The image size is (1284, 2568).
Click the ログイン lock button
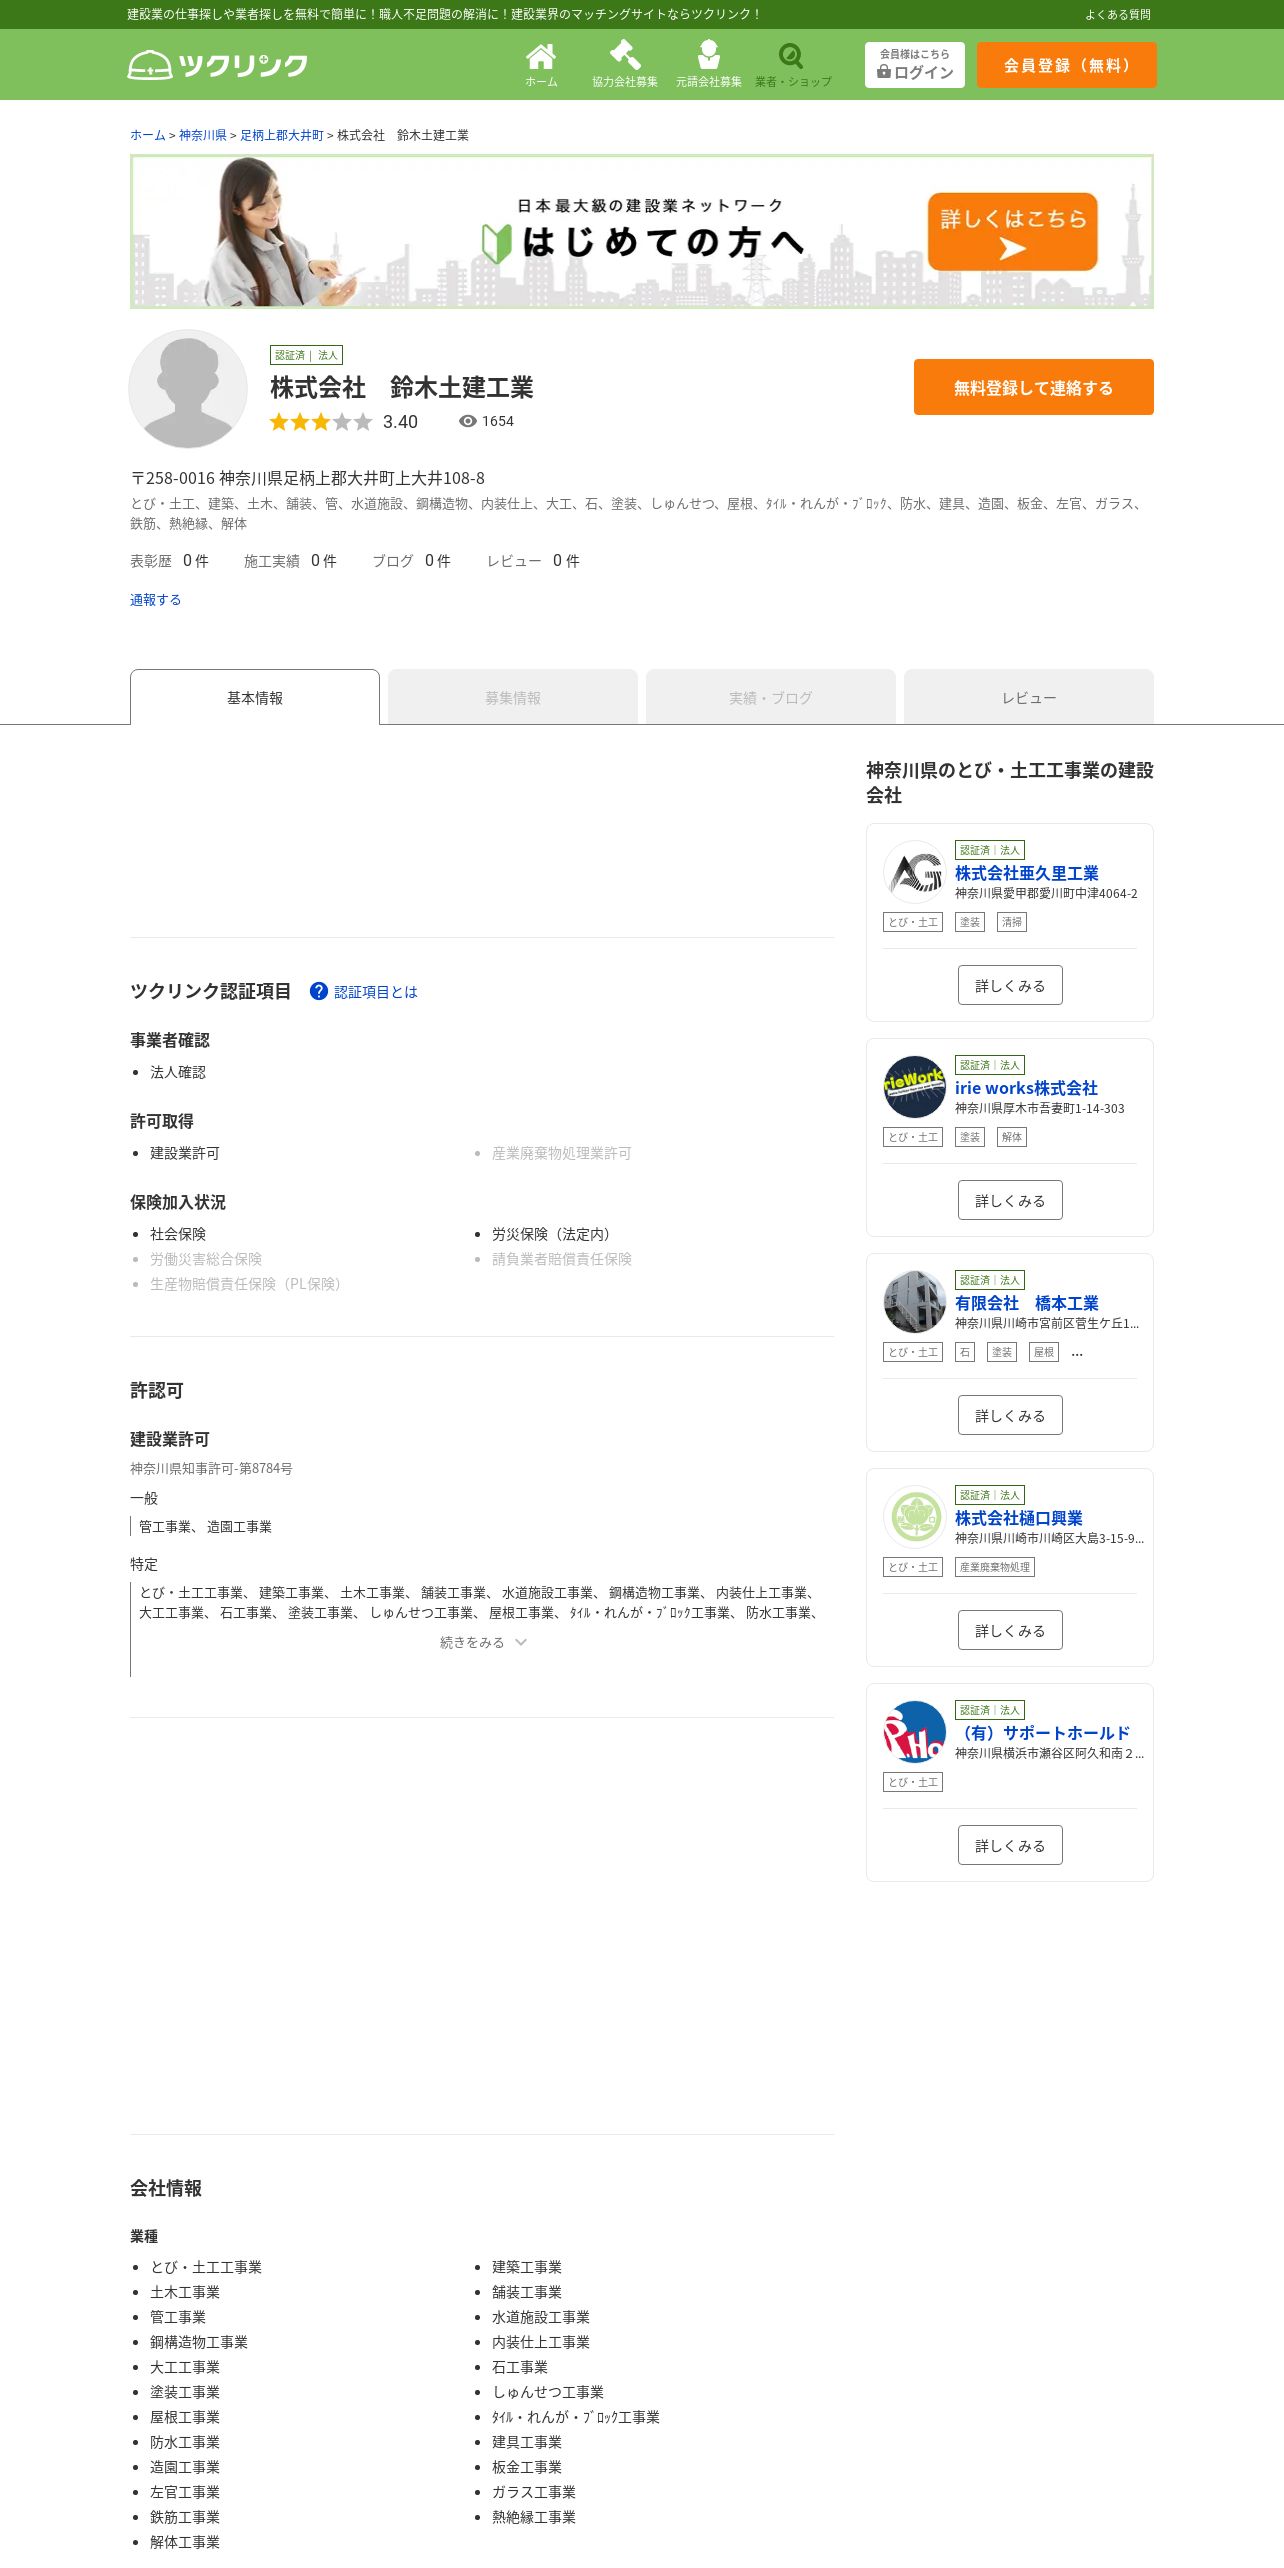(915, 65)
